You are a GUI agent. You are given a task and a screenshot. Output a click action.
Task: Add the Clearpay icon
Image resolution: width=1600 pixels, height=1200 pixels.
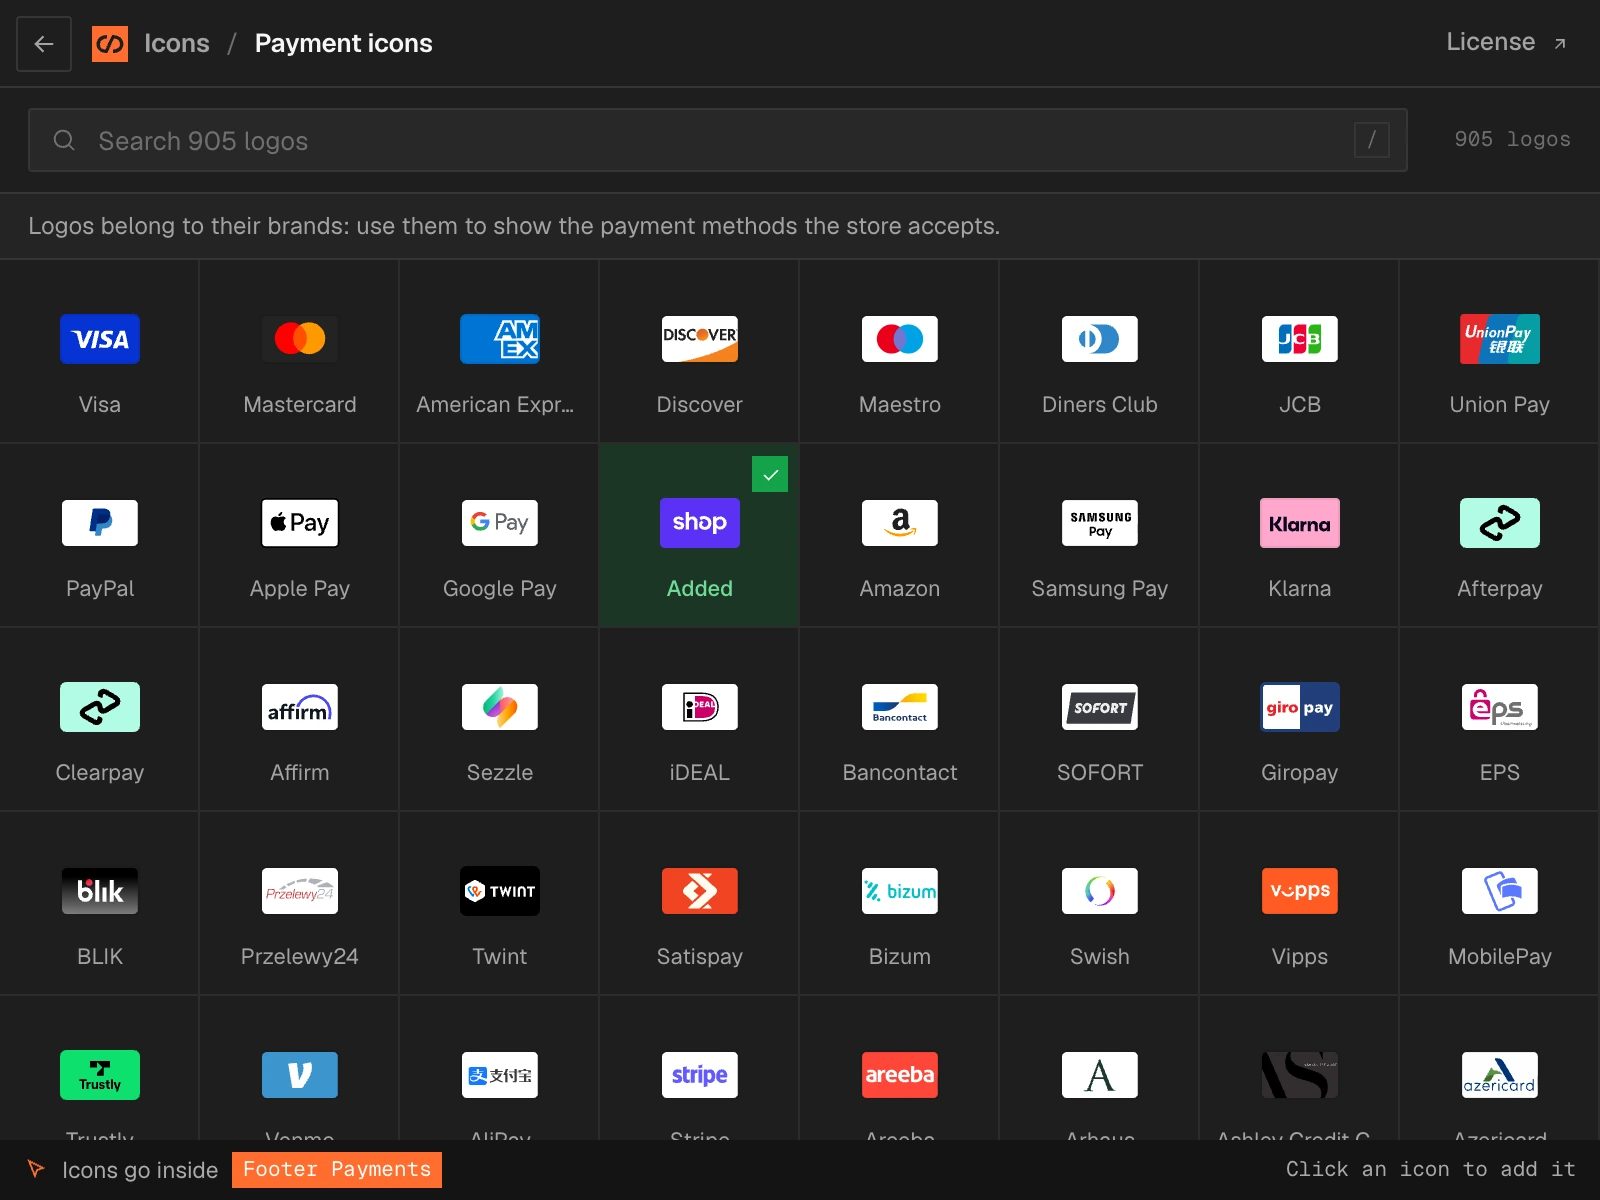point(100,719)
